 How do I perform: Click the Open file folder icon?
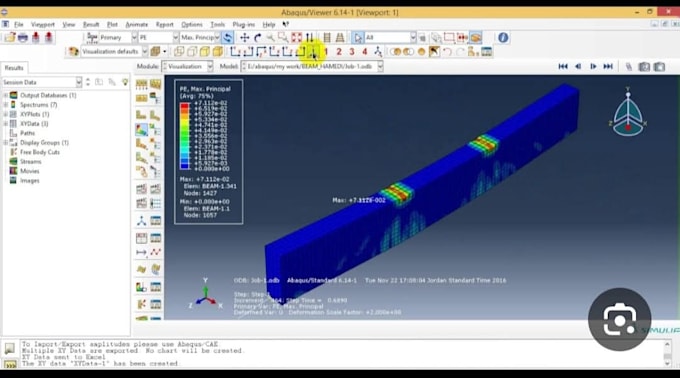[10, 38]
